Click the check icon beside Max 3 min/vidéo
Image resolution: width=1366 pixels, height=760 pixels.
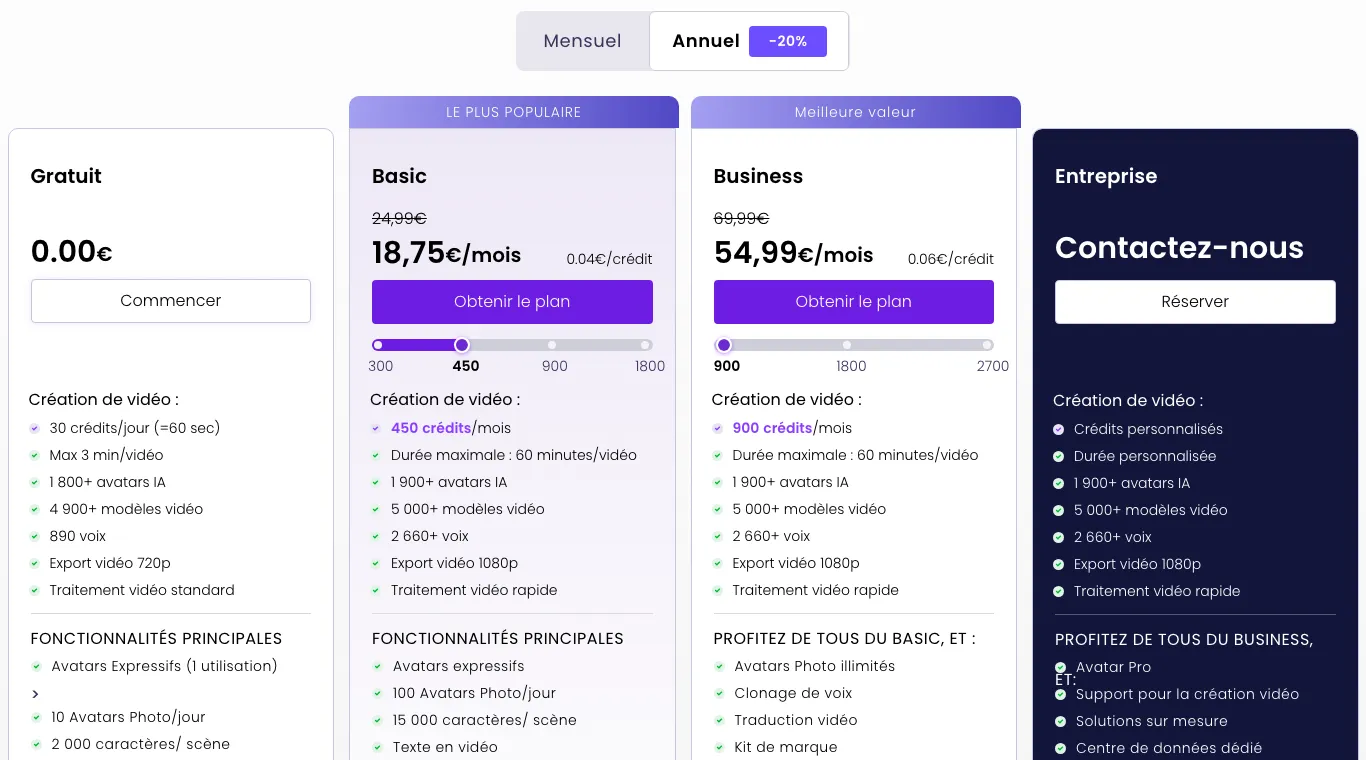(36, 455)
